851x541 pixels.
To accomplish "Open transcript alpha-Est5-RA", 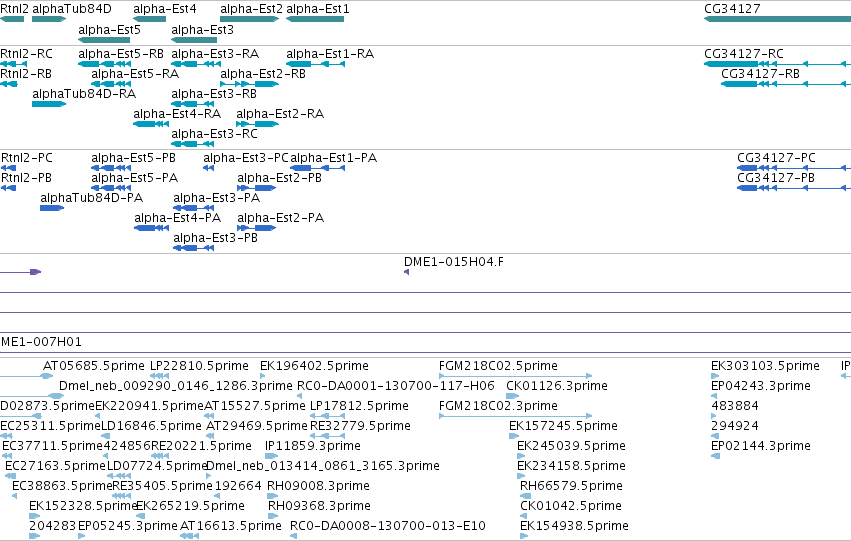I will (135, 74).
